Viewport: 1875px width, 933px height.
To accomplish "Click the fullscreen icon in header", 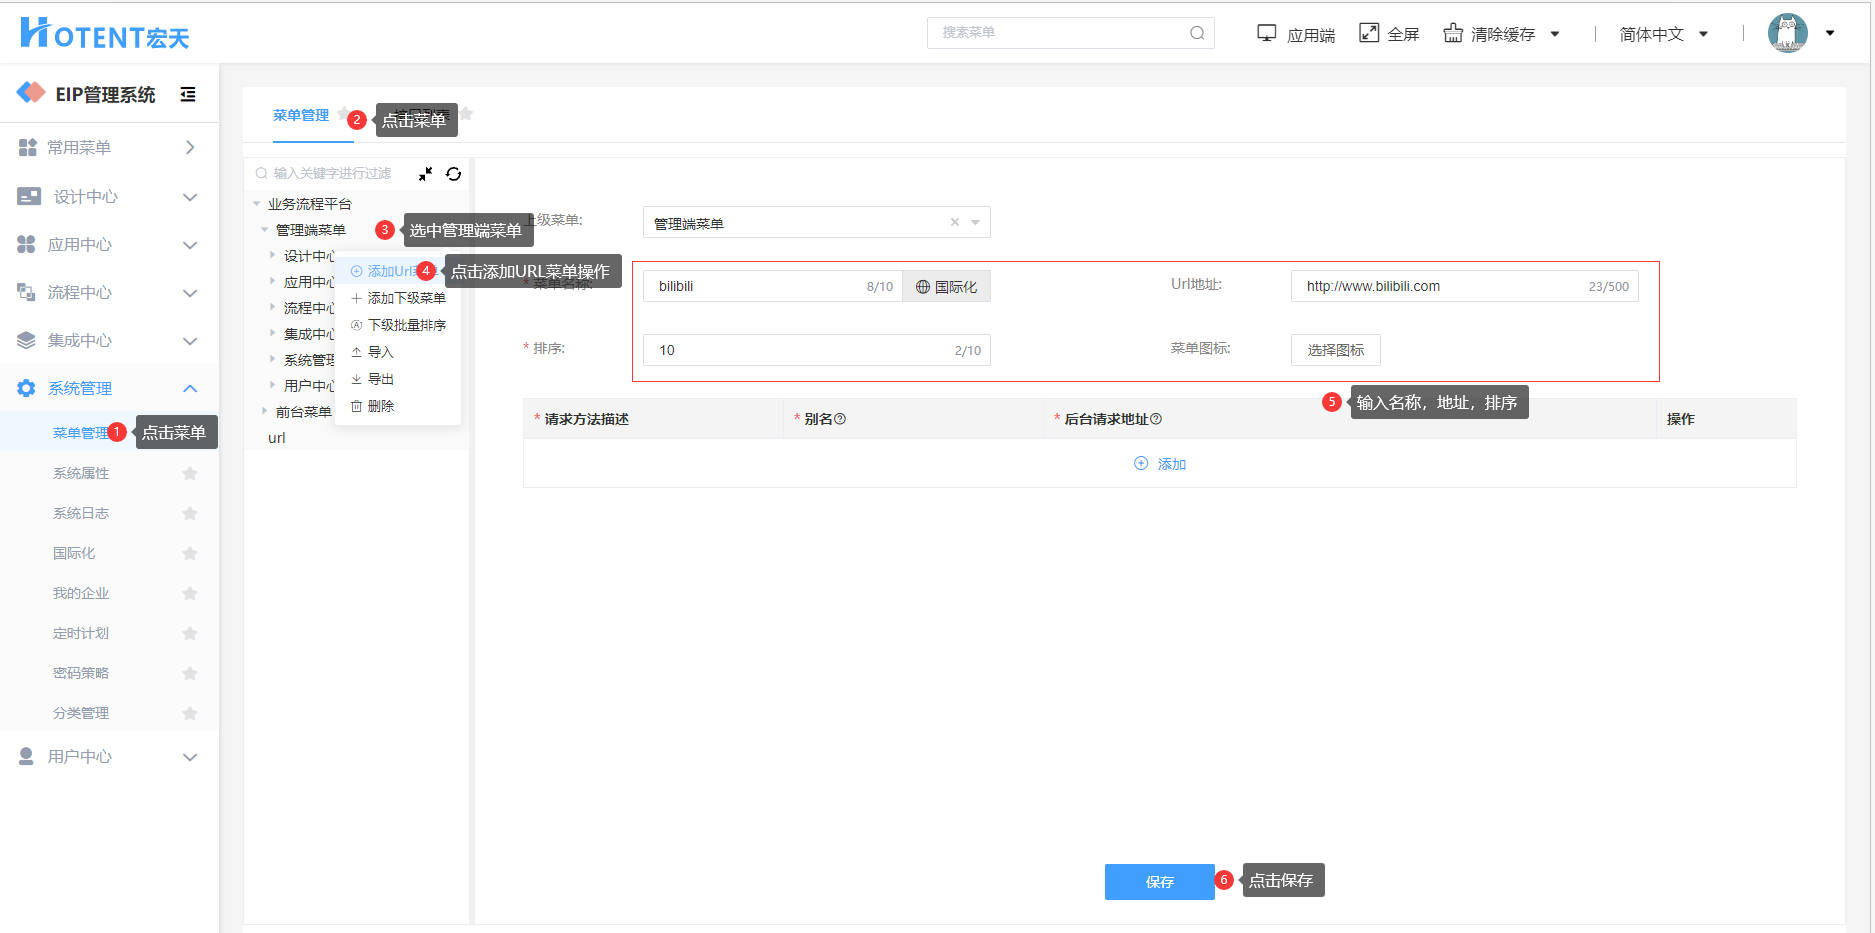I will (1369, 33).
